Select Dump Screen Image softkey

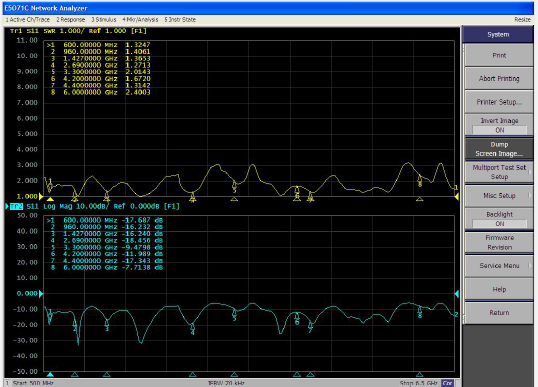(x=499, y=149)
